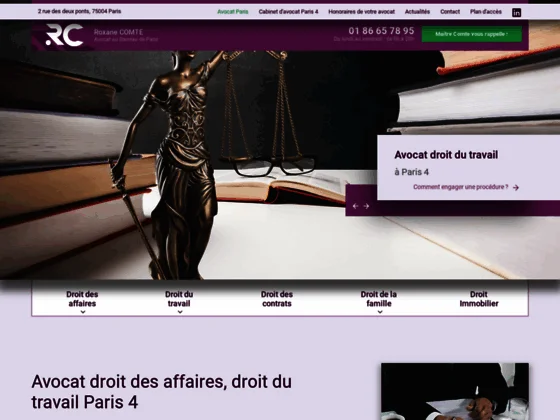The width and height of the screenshot is (560, 420).
Task: Click arrow beside 'Comment engager une procédure ?'
Action: point(516,188)
